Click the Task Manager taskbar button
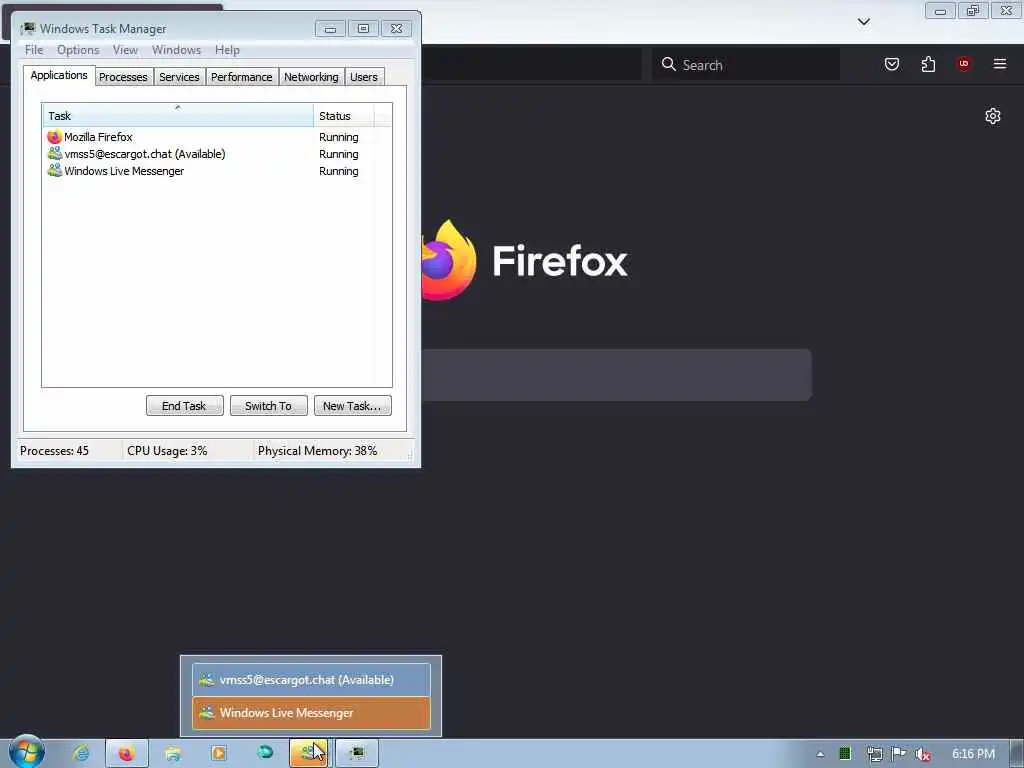The width and height of the screenshot is (1024, 768). 357,754
